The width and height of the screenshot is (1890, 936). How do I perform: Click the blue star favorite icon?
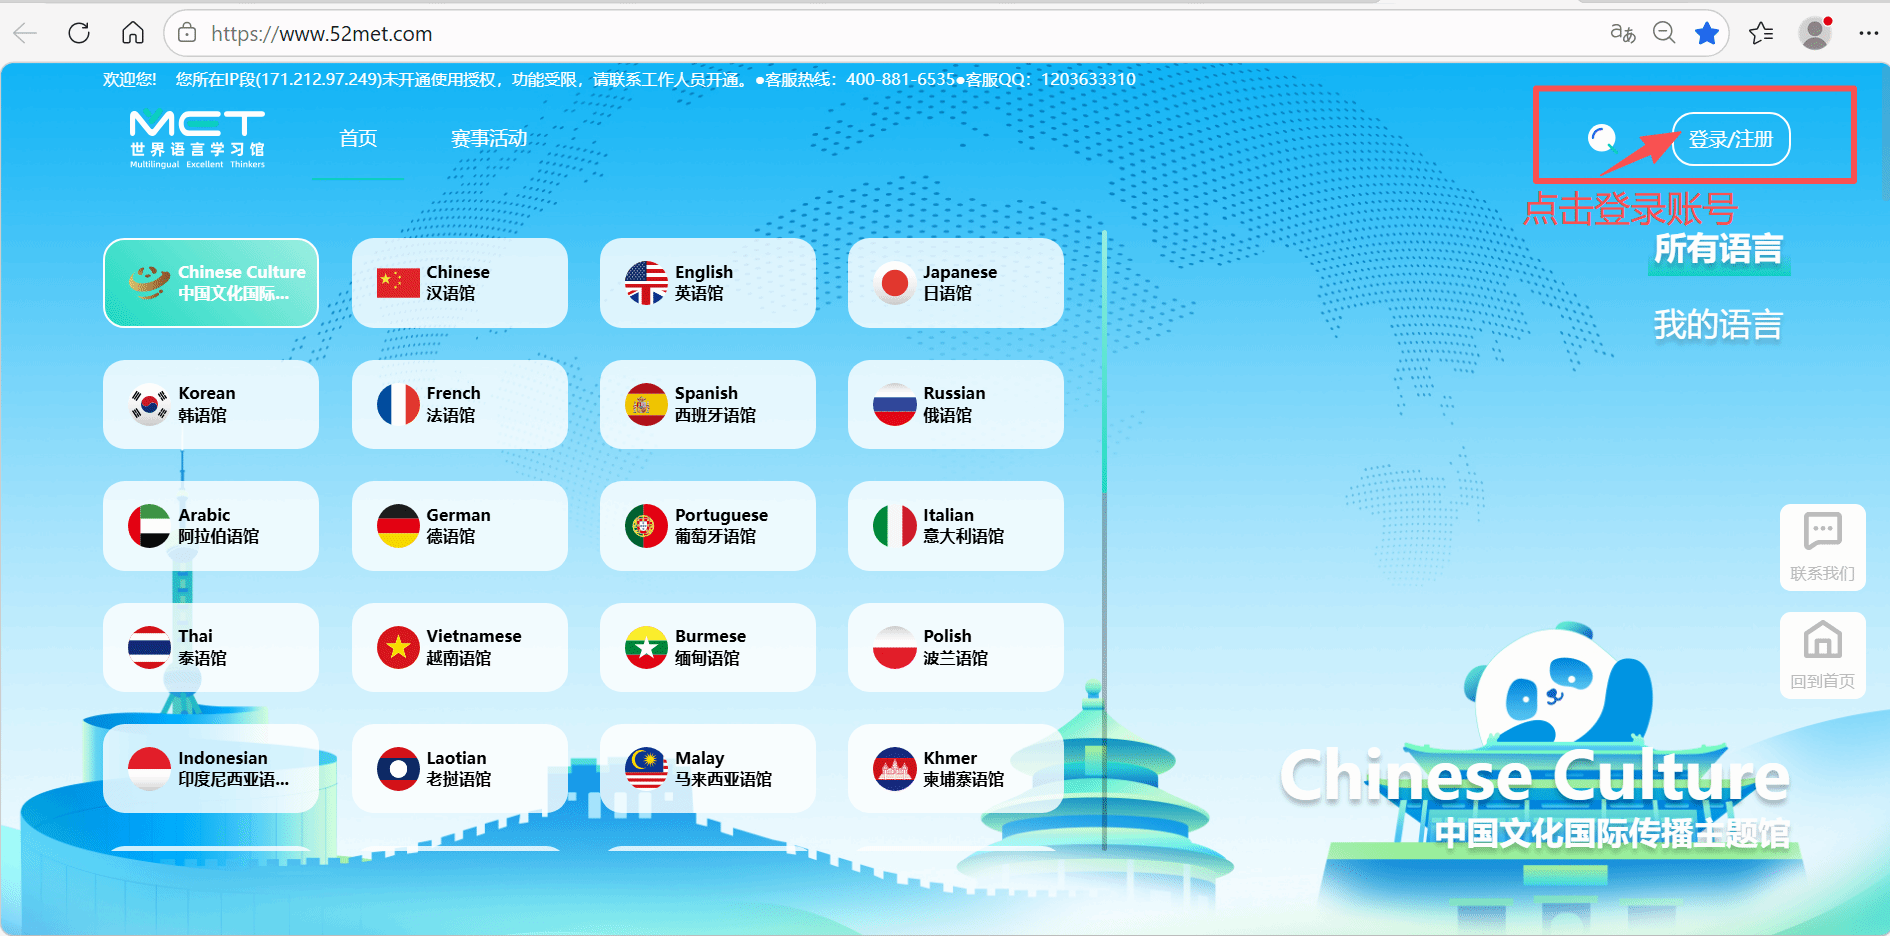point(1707,33)
